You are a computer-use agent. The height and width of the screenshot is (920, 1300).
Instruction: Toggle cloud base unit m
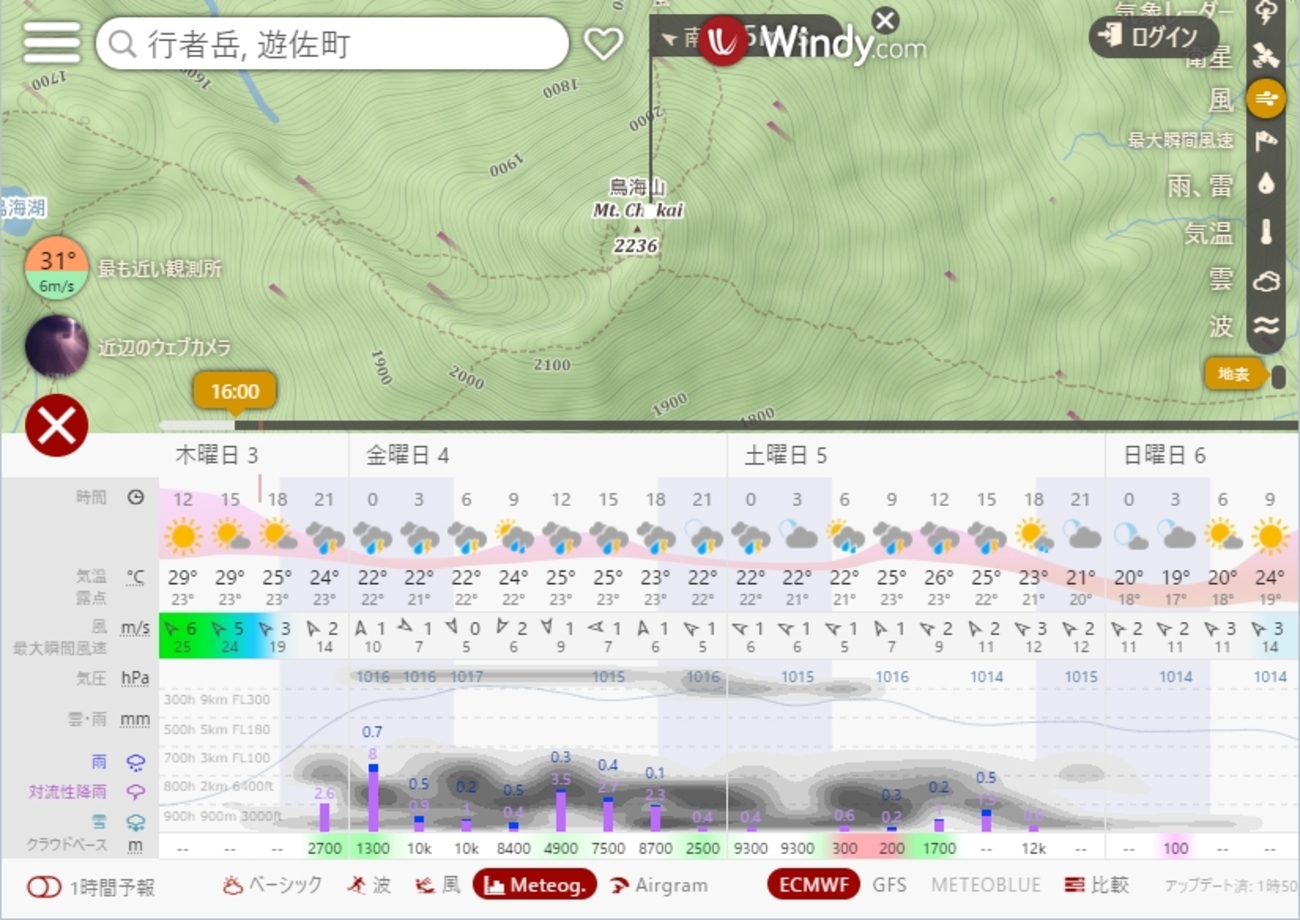click(135, 846)
